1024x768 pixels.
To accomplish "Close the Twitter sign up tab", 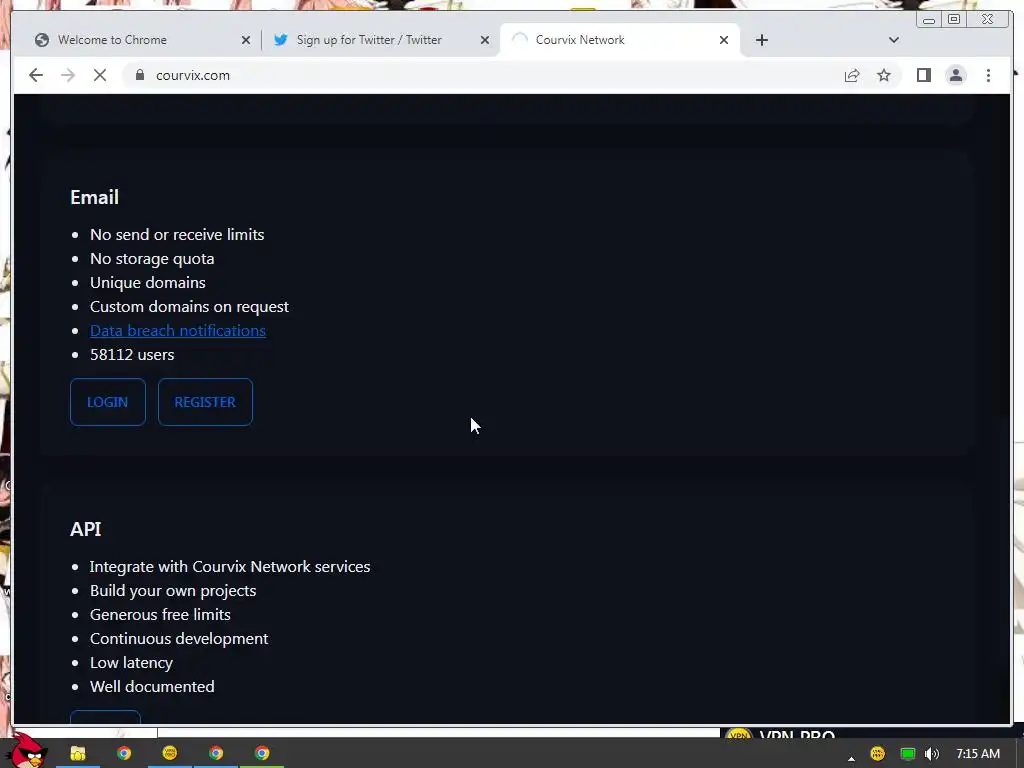I will (x=485, y=40).
